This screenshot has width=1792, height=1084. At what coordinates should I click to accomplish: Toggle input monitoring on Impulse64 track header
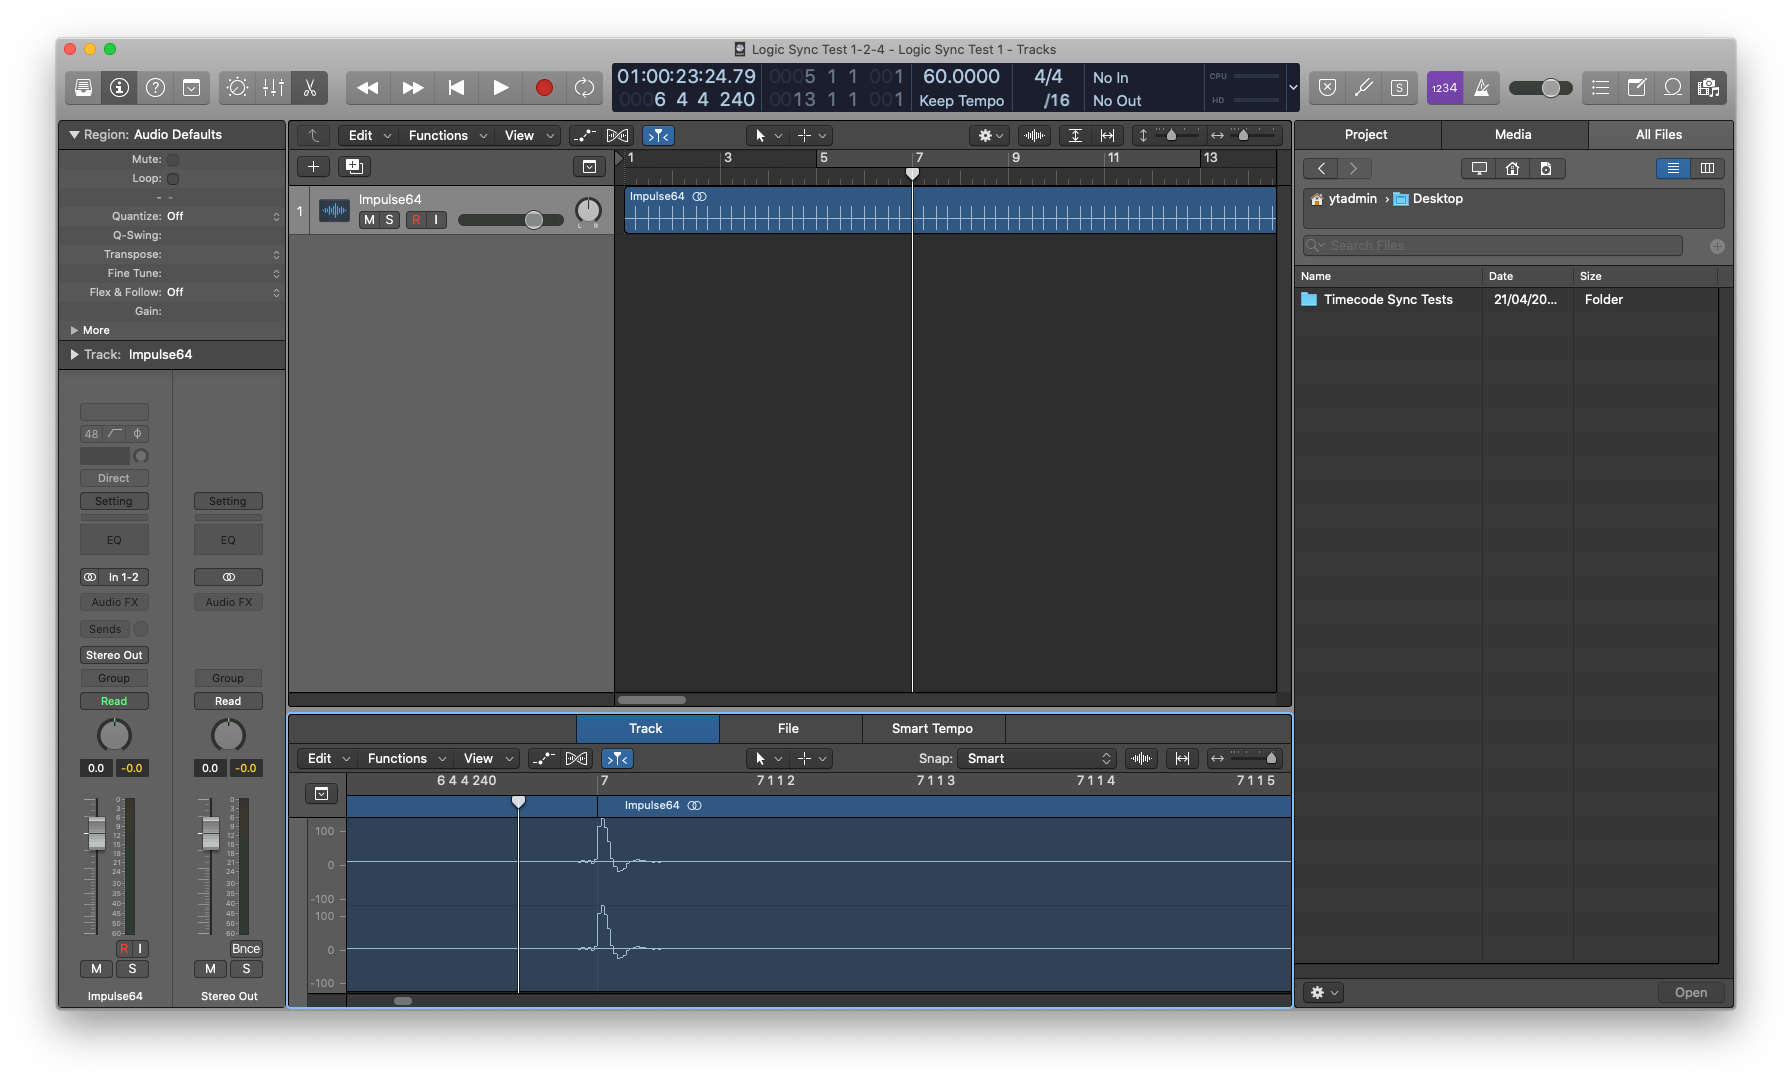click(436, 220)
